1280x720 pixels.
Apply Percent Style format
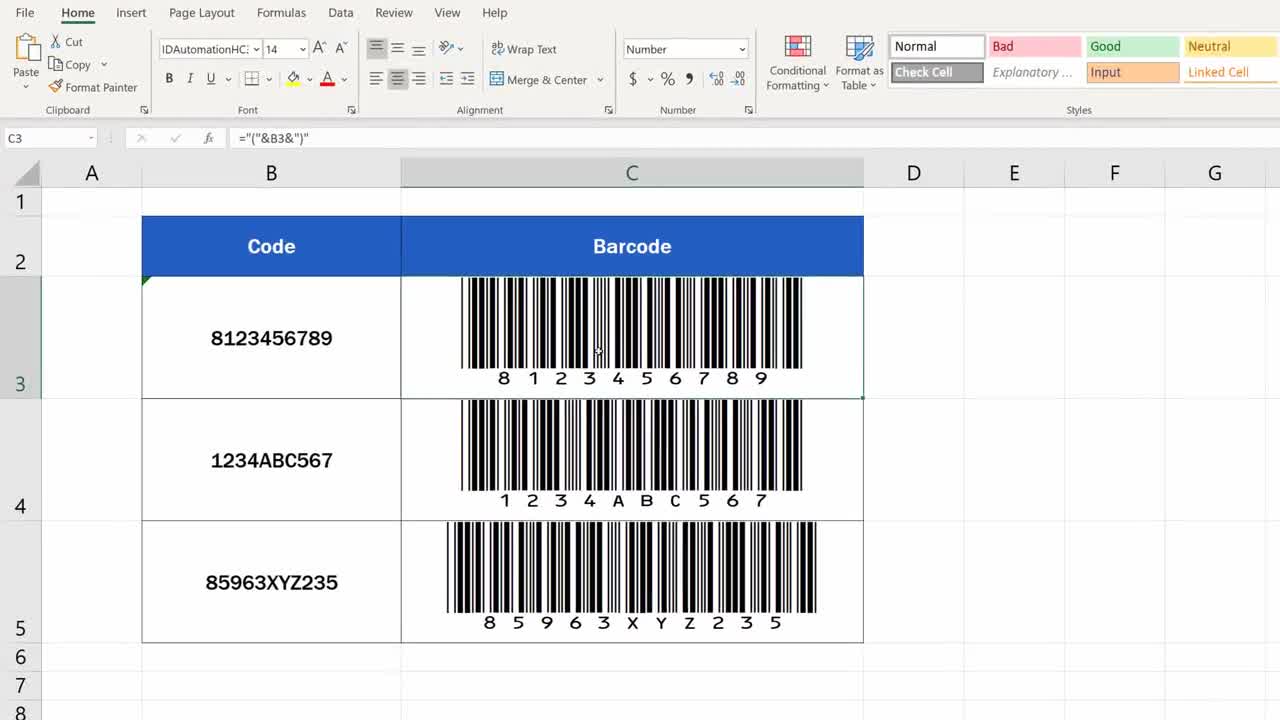[667, 79]
